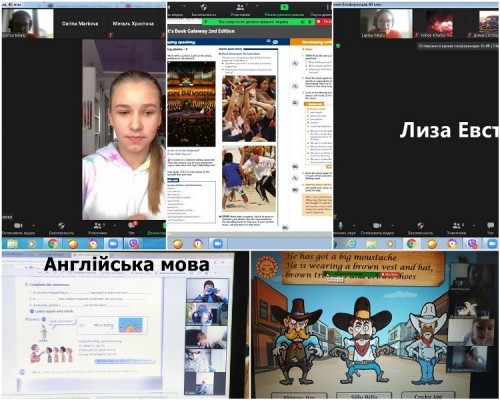This screenshot has width=500, height=400.
Task: Expand video options arrow in top-left Zoom window
Action: click(x=34, y=226)
